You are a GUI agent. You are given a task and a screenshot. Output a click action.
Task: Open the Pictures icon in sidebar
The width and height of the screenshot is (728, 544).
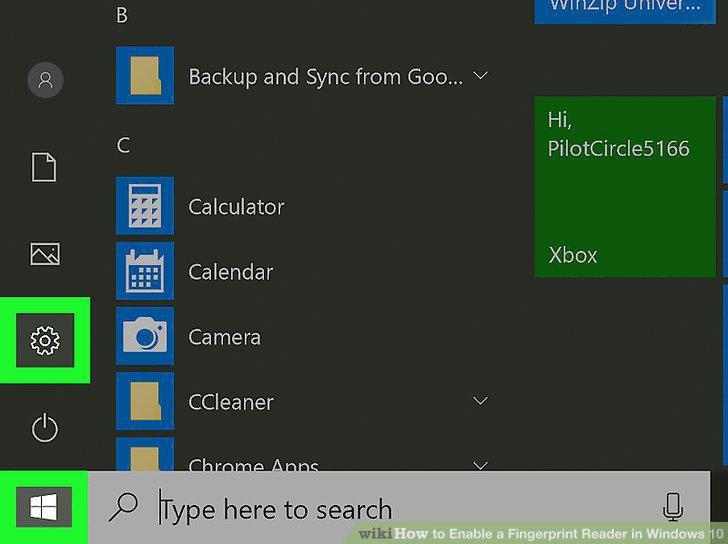click(x=45, y=254)
